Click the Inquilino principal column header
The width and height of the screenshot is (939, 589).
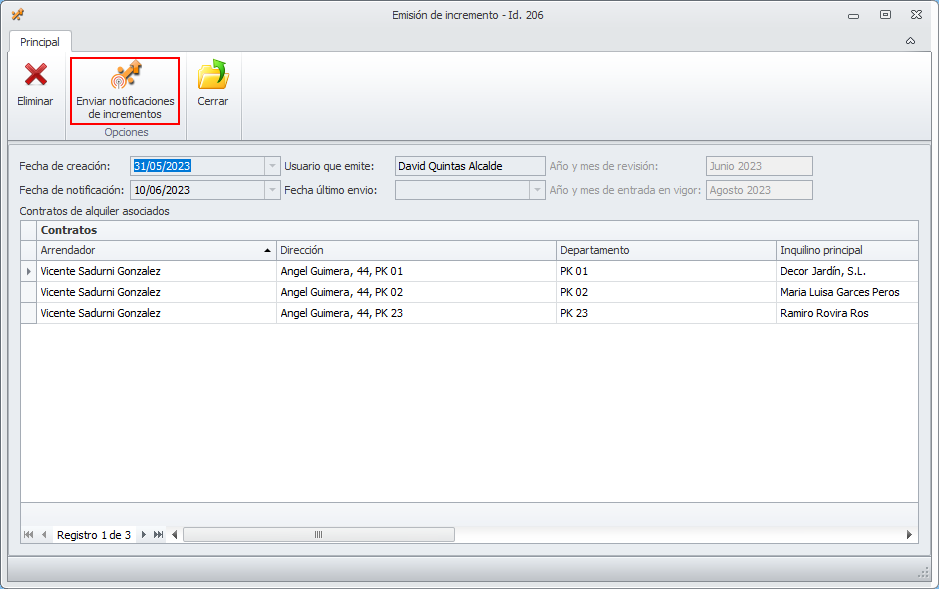(x=847, y=250)
